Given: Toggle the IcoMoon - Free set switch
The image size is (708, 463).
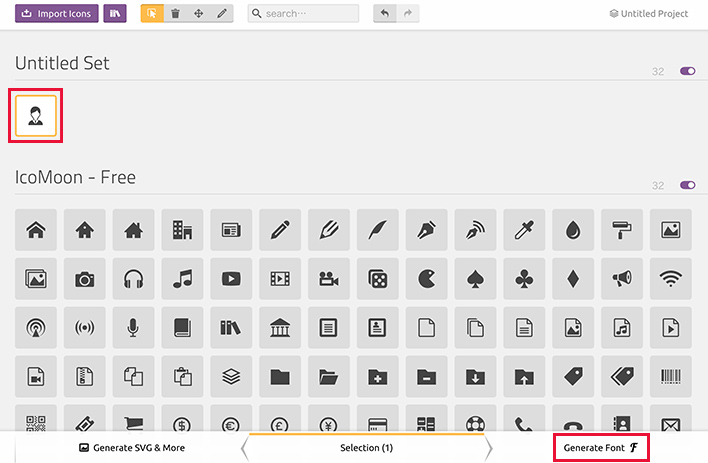Looking at the screenshot, I should tap(688, 185).
